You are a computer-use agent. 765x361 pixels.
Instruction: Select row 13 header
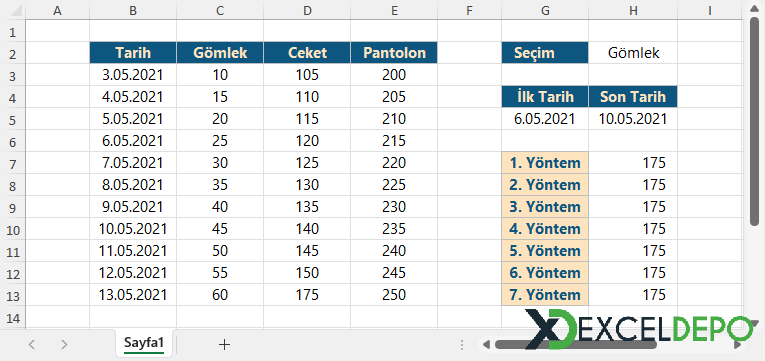[13, 295]
